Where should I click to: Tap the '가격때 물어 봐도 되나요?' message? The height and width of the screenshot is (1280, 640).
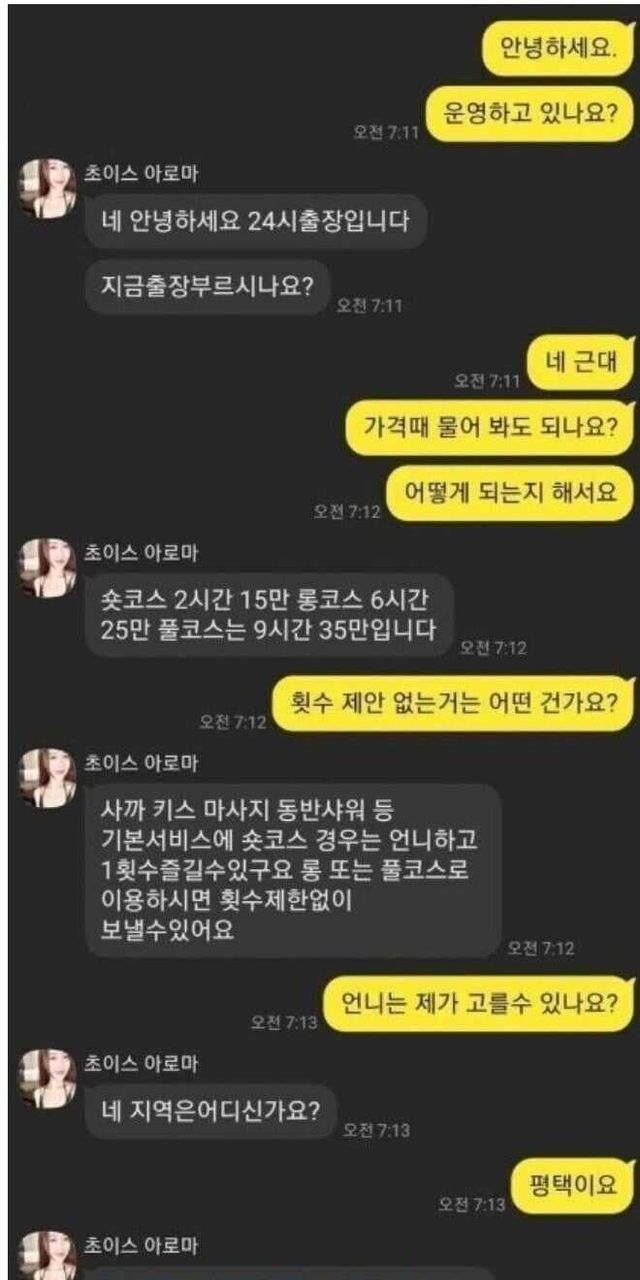tap(490, 428)
